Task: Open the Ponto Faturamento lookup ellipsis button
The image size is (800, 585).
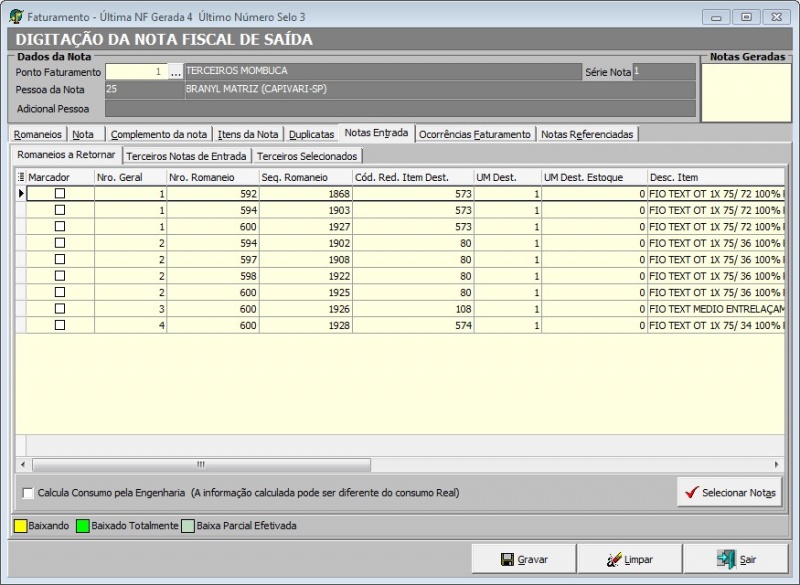Action: 176,72
